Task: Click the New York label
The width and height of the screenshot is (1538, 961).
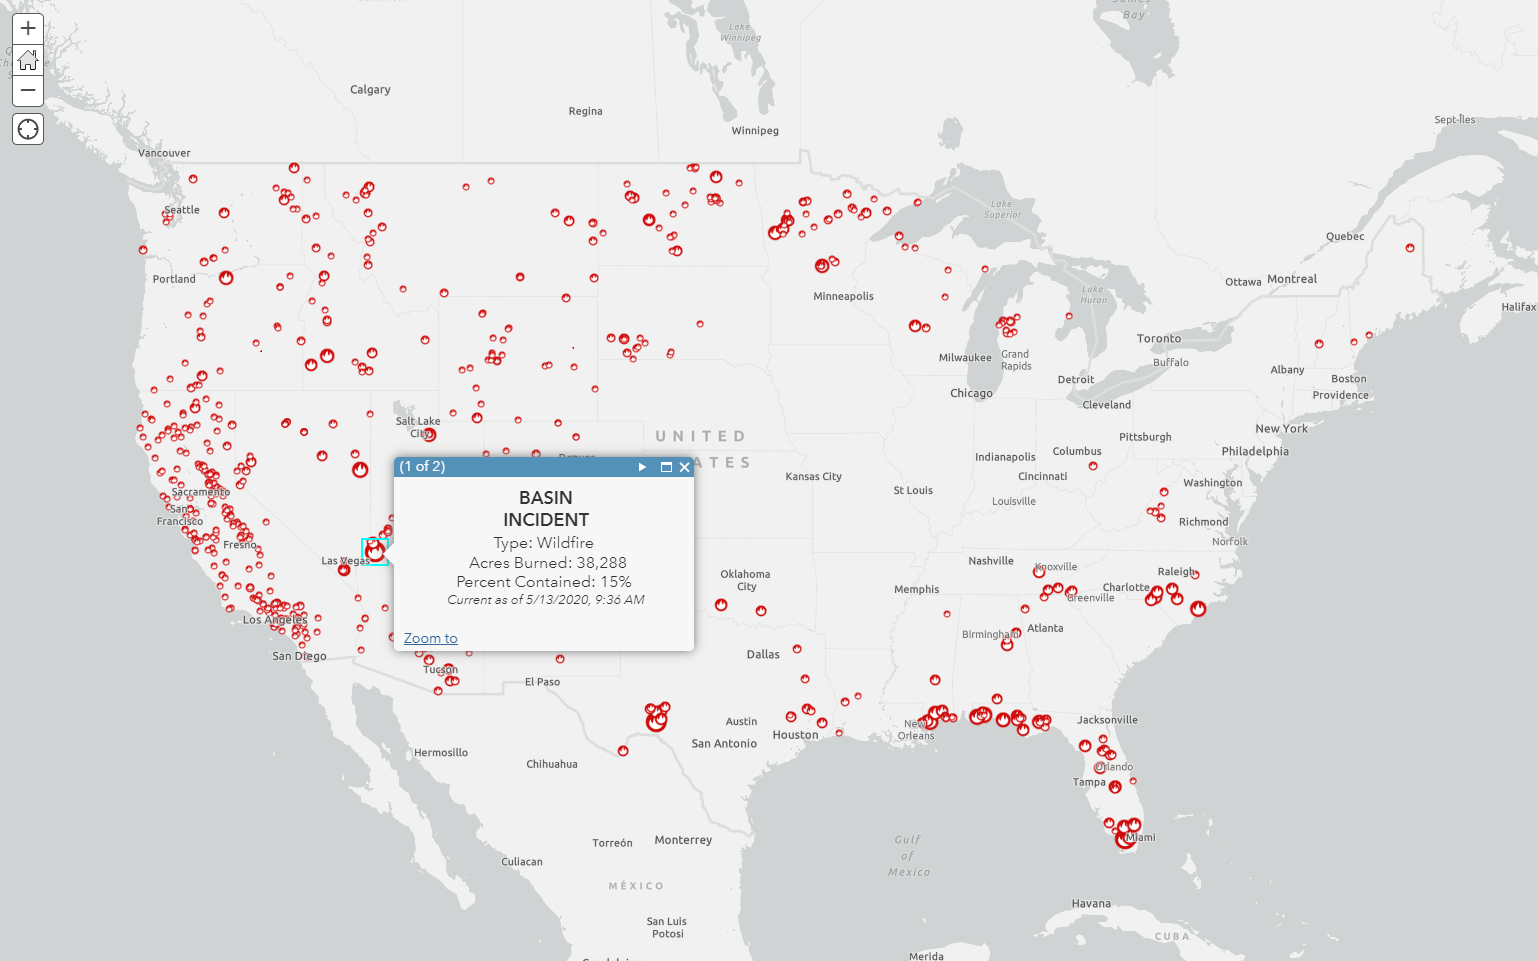Action: [1281, 429]
